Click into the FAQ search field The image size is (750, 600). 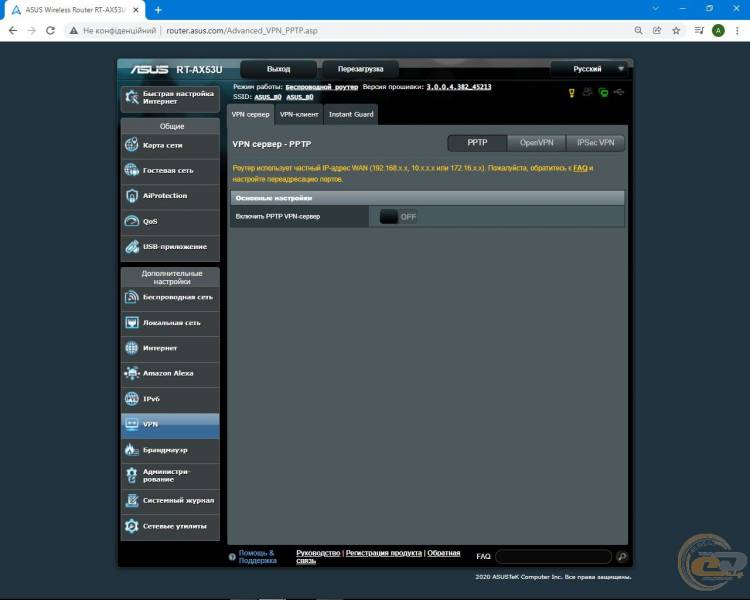tap(554, 556)
